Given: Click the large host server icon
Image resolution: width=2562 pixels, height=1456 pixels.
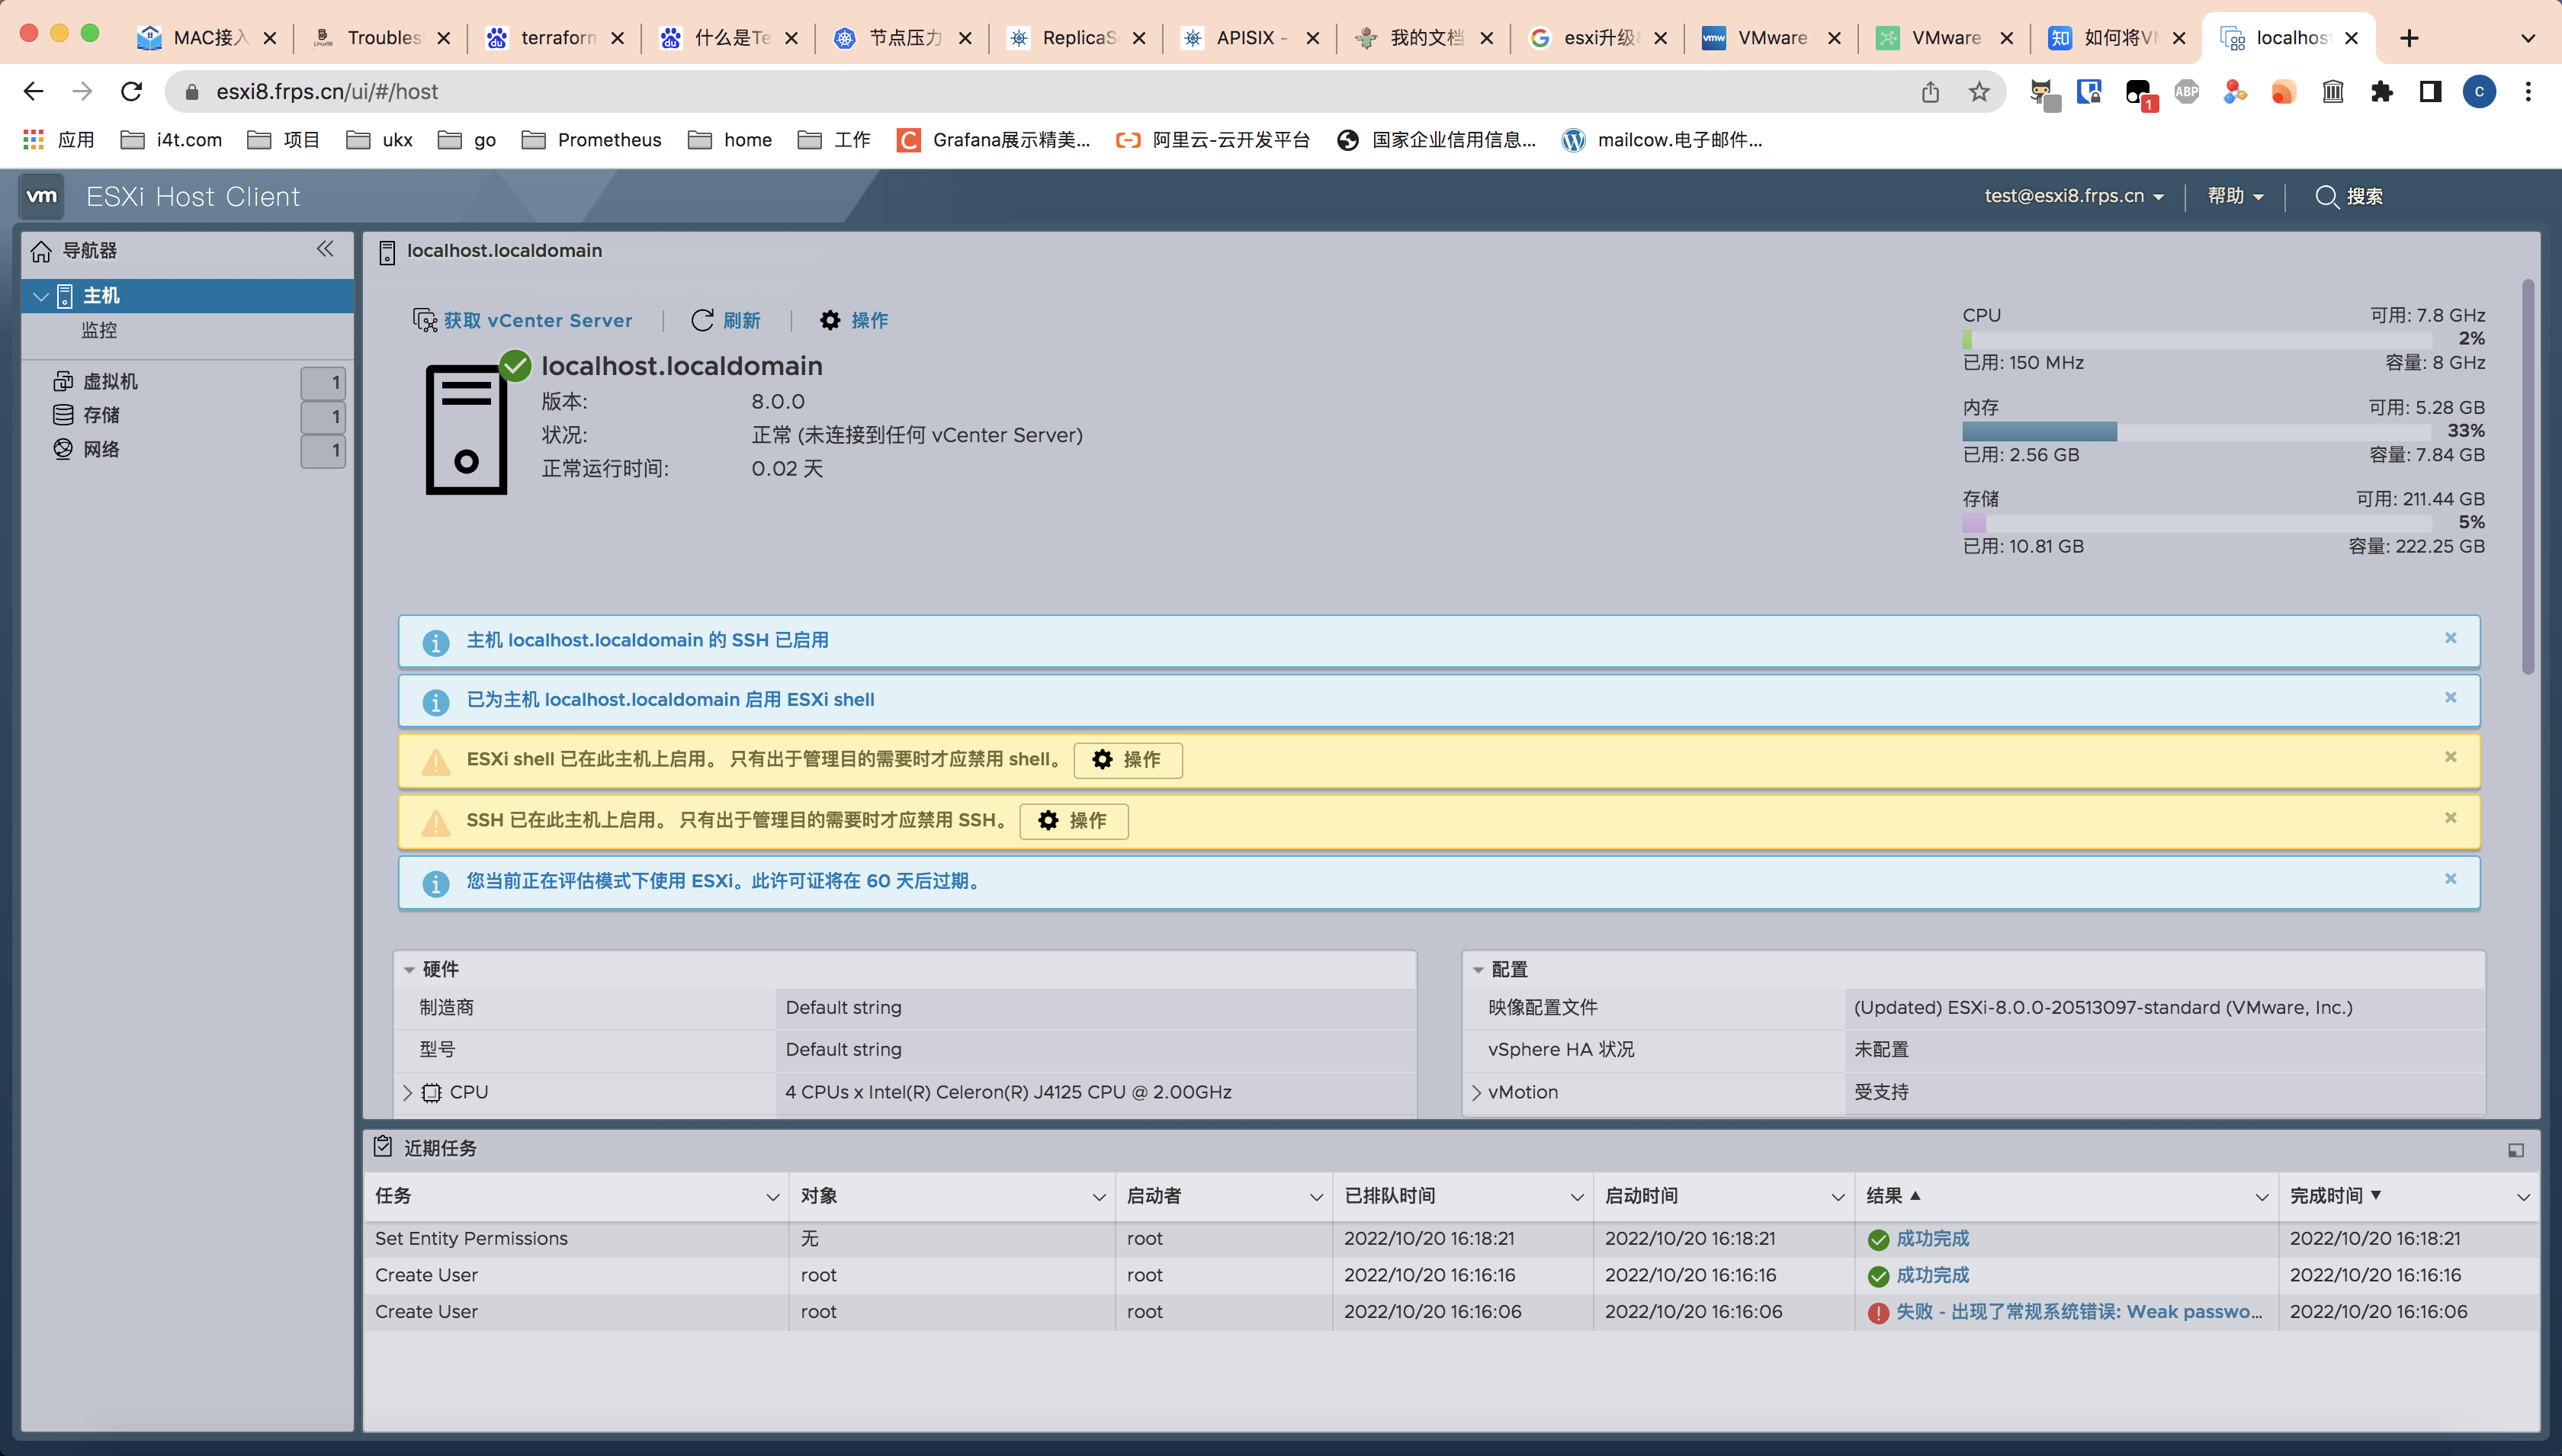Looking at the screenshot, I should pos(466,429).
